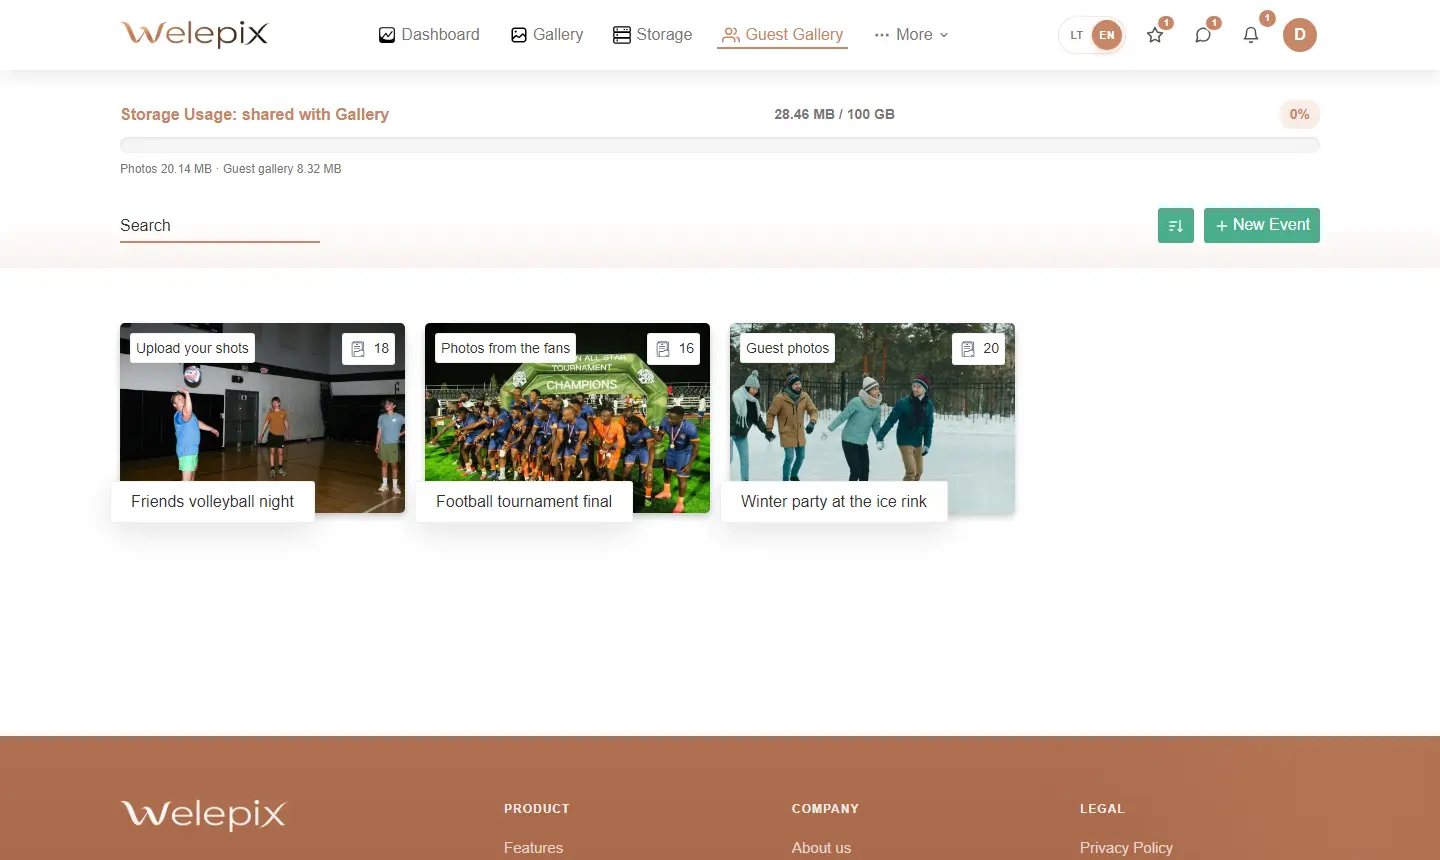Click the Friends volleyball night title
This screenshot has height=860, width=1440.
click(212, 501)
